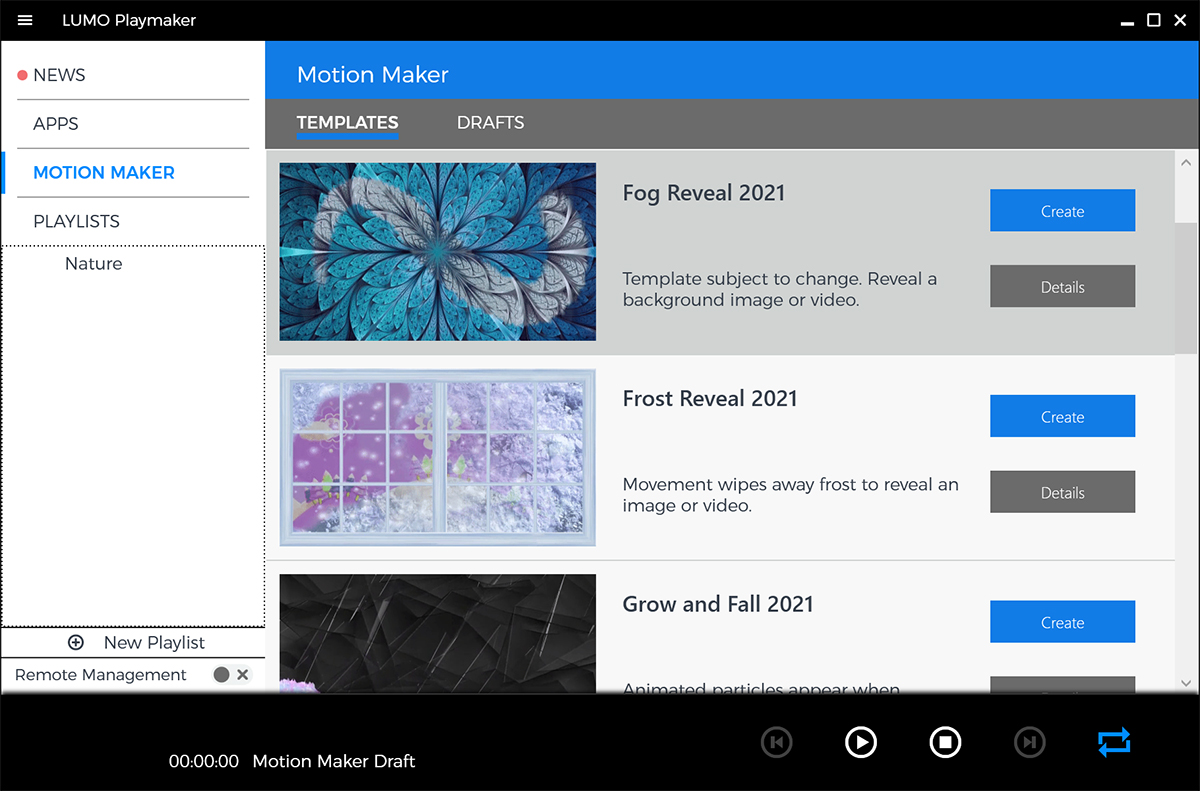This screenshot has width=1200, height=791.
Task: Open the APPS section
Action: [x=56, y=124]
